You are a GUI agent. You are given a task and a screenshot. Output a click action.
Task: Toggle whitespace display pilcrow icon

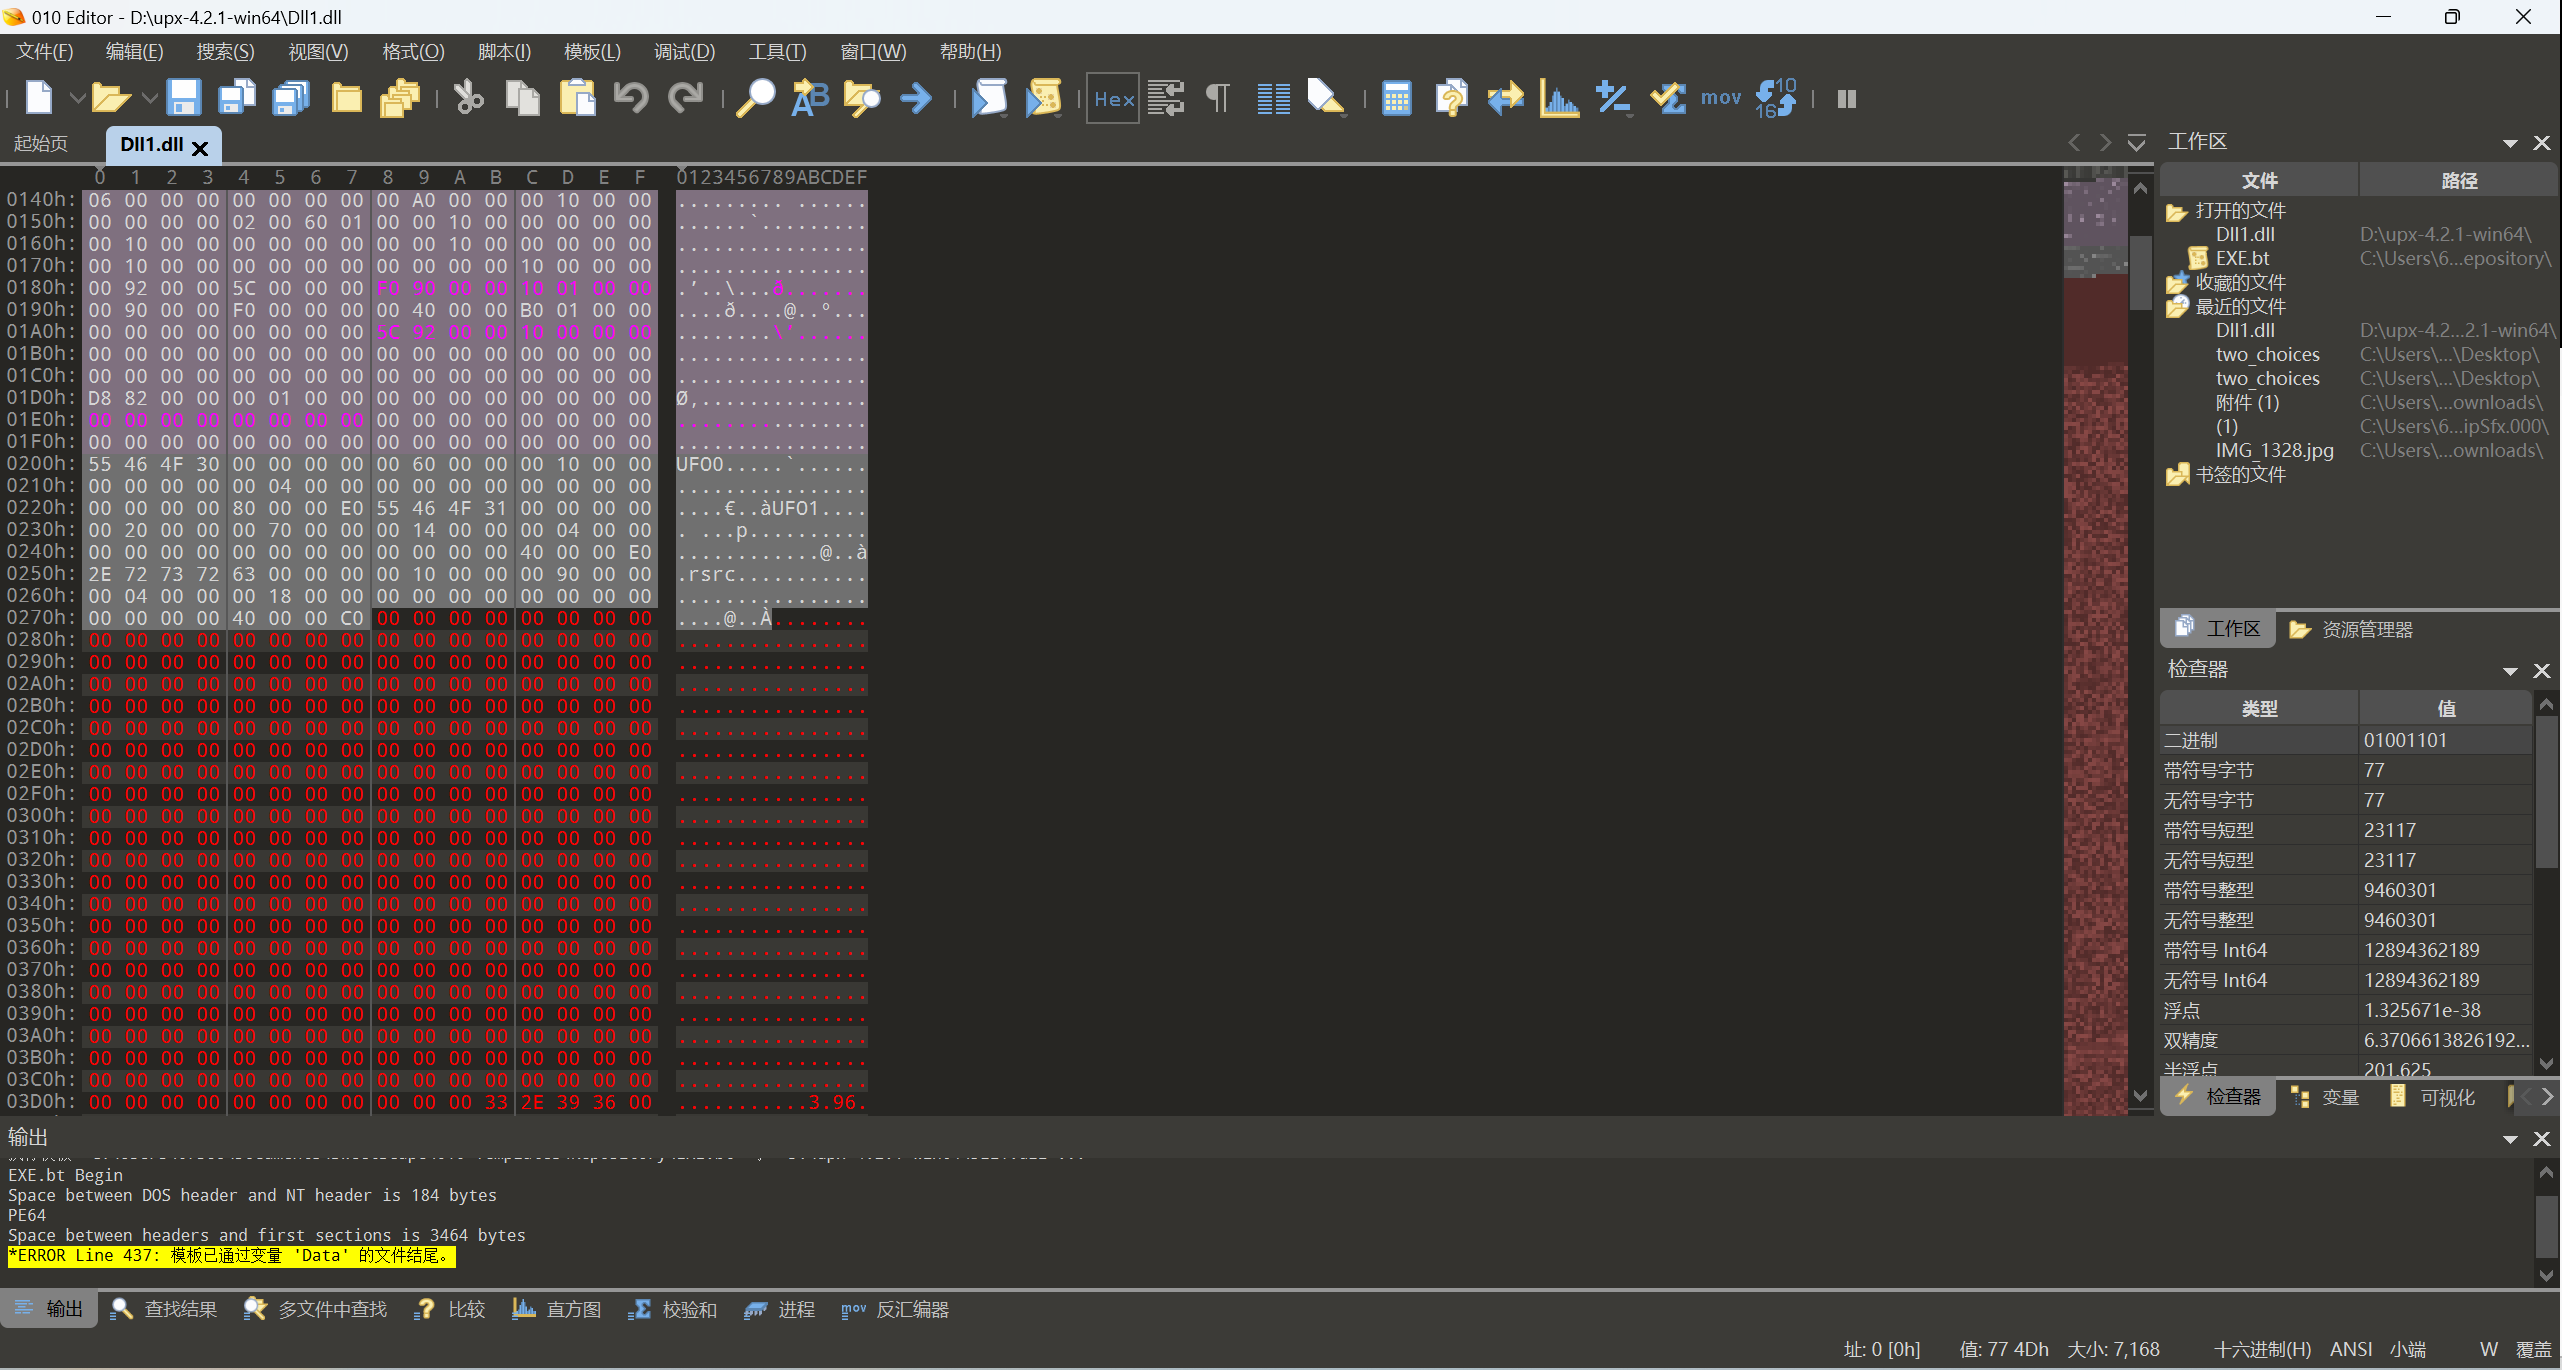click(x=1218, y=98)
